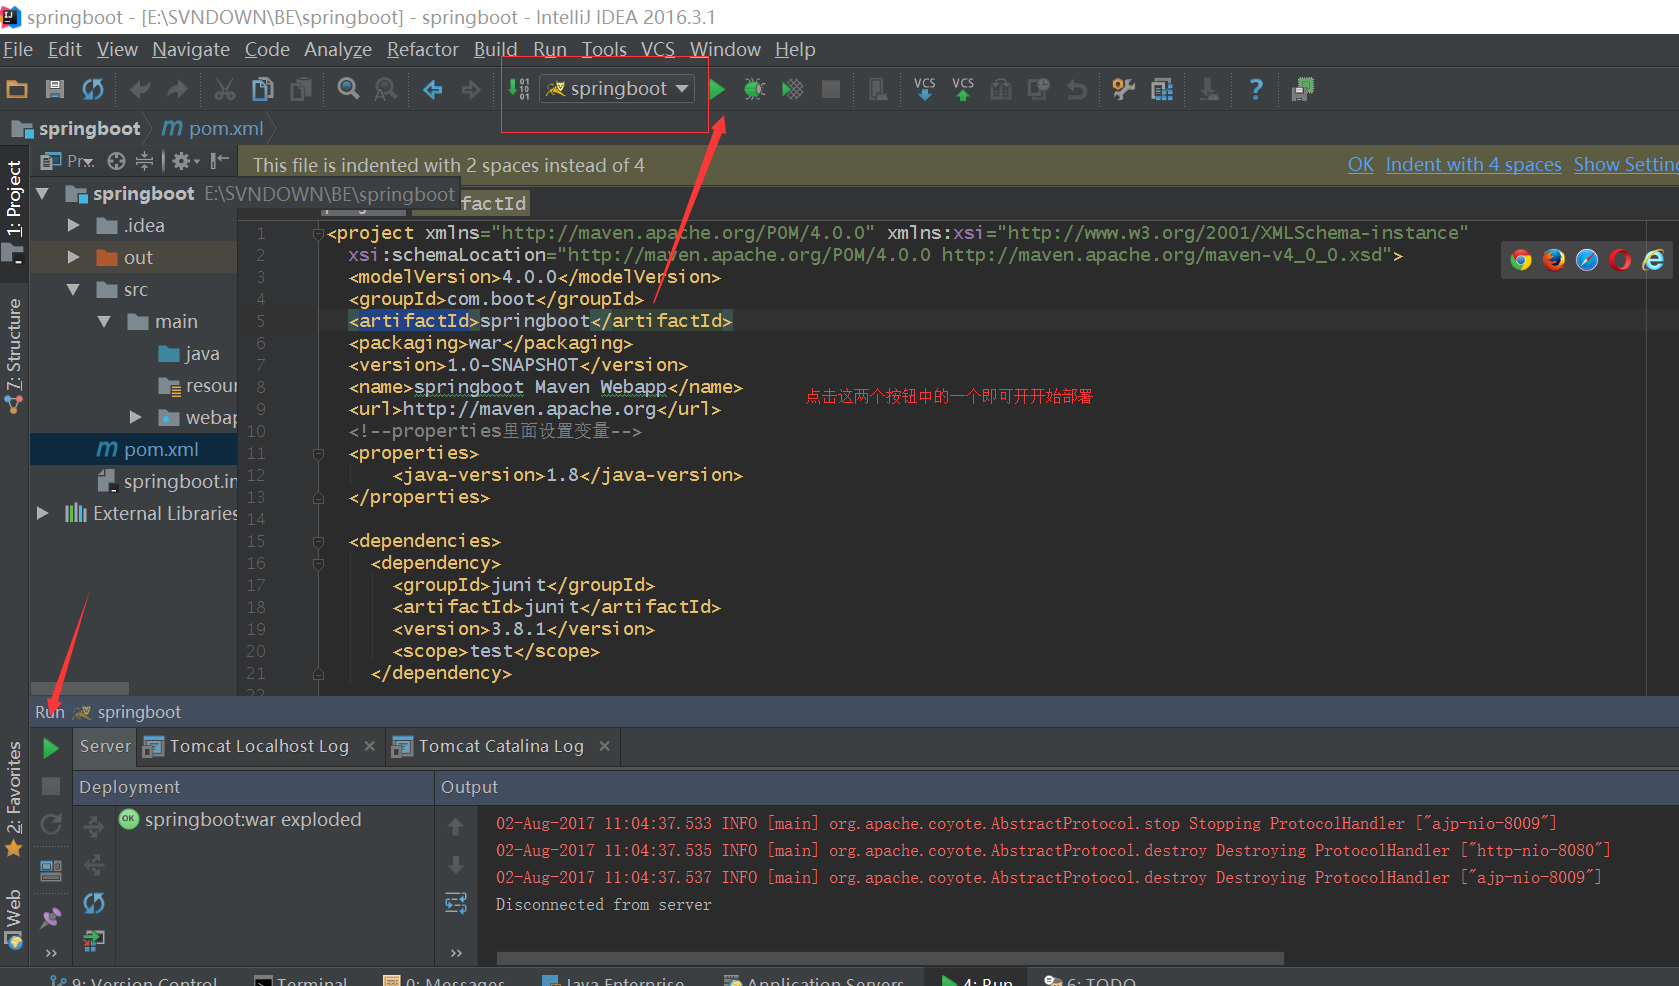The height and width of the screenshot is (986, 1679).
Task: Rerun server with green play in Run panel
Action: (x=51, y=748)
